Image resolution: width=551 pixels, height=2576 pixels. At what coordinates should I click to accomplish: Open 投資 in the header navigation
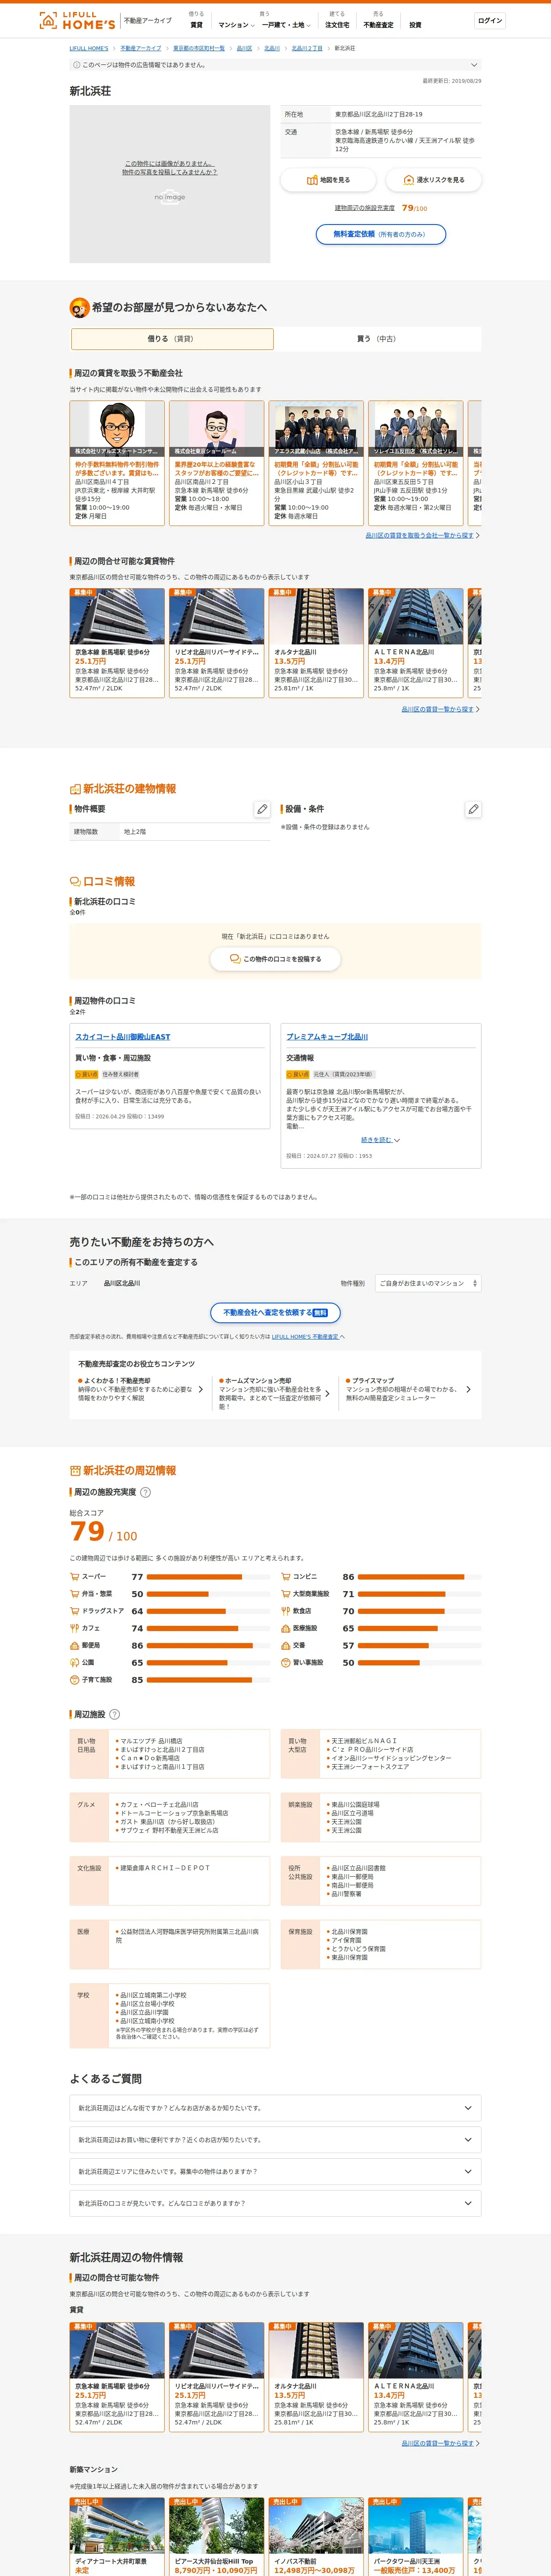click(x=415, y=25)
